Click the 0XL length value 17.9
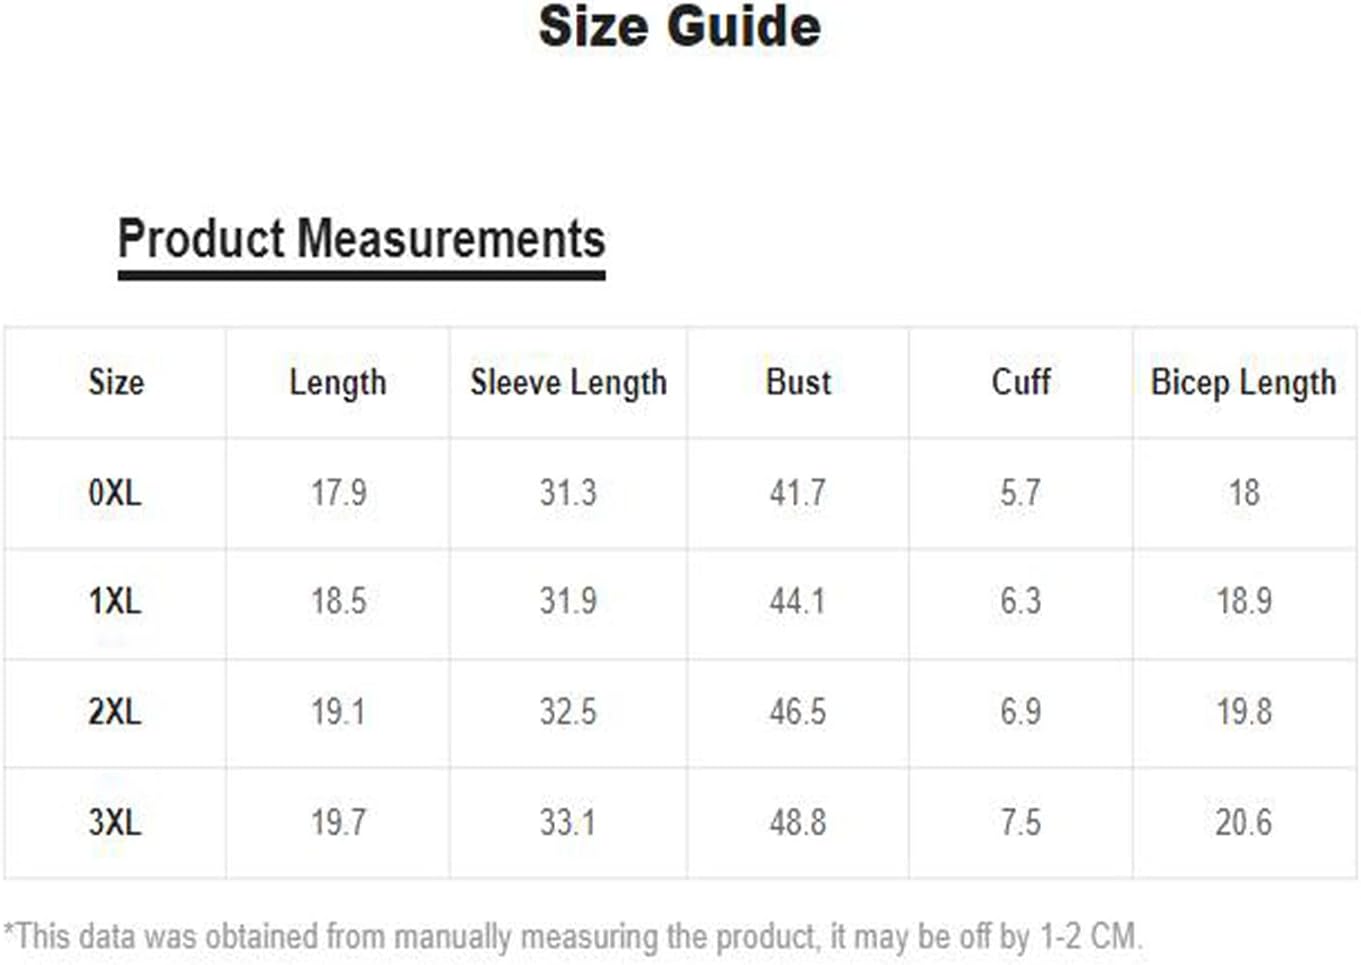 point(338,493)
